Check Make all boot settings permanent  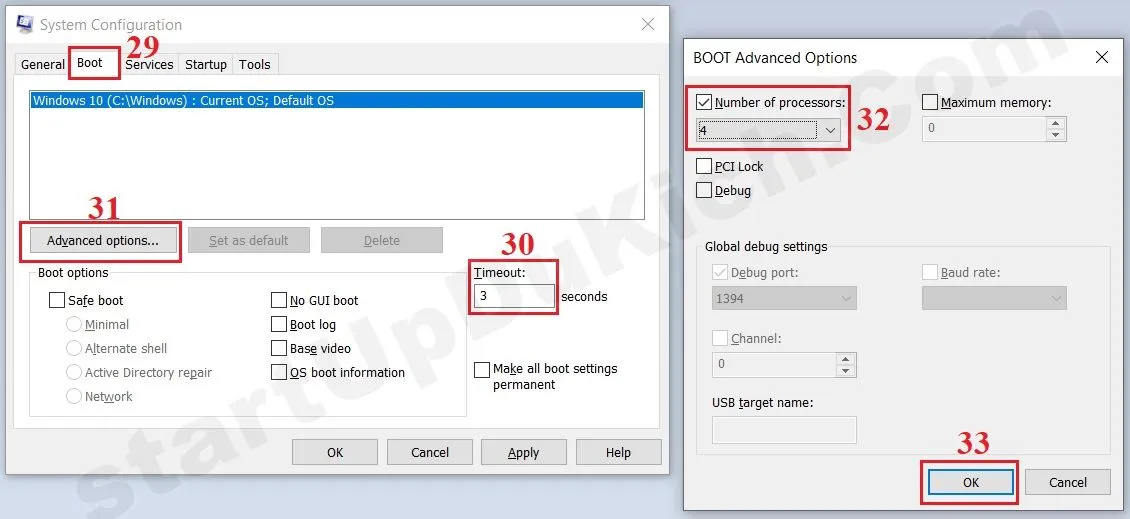(x=482, y=369)
